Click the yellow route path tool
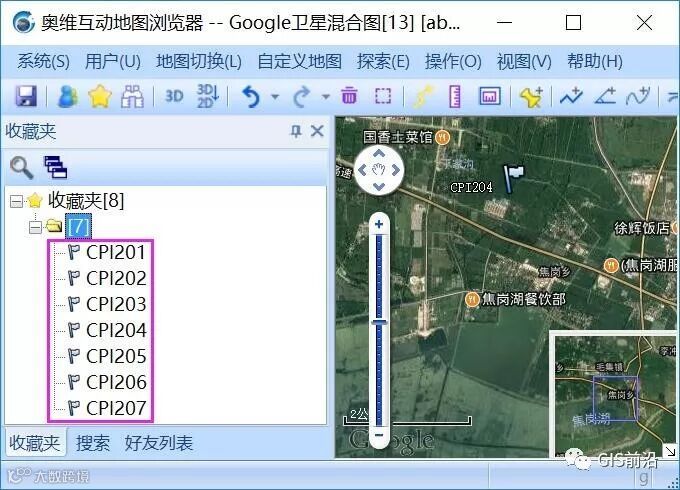Screen dimensions: 680x490 pos(423,96)
